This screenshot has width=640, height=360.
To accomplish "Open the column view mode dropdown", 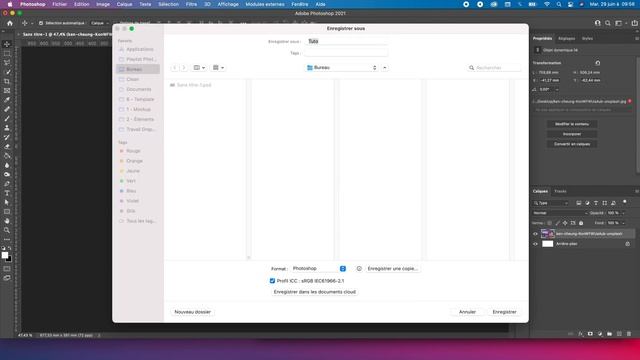I will [199, 68].
